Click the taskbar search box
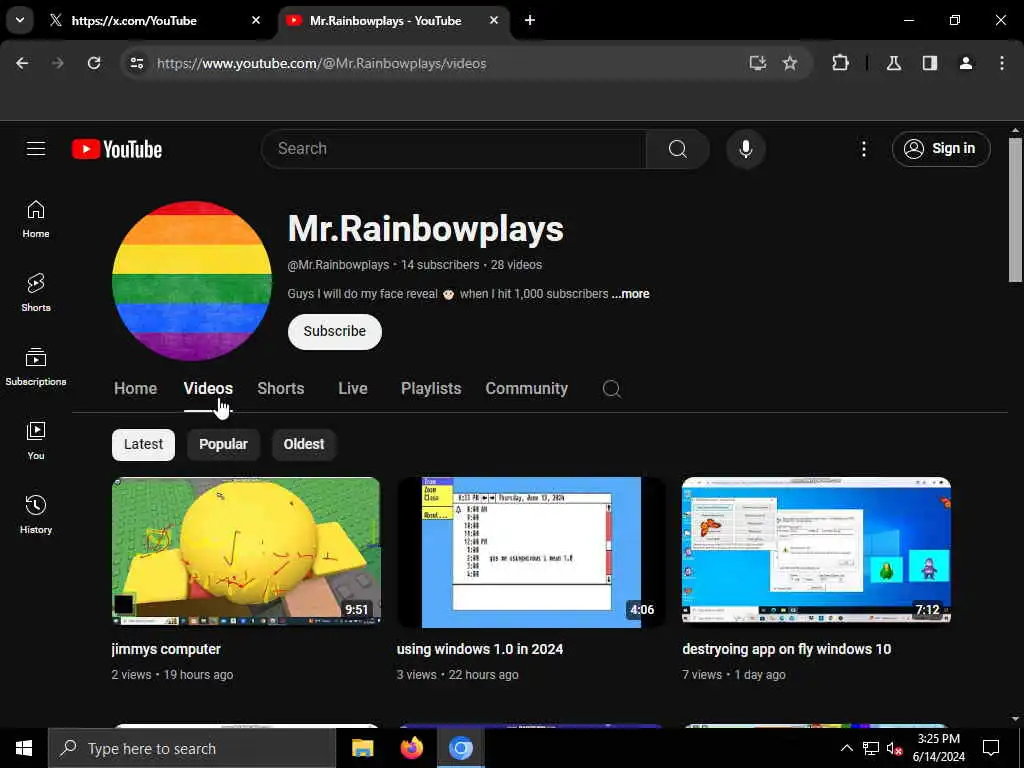Viewport: 1024px width, 768px height. pyautogui.click(x=192, y=748)
